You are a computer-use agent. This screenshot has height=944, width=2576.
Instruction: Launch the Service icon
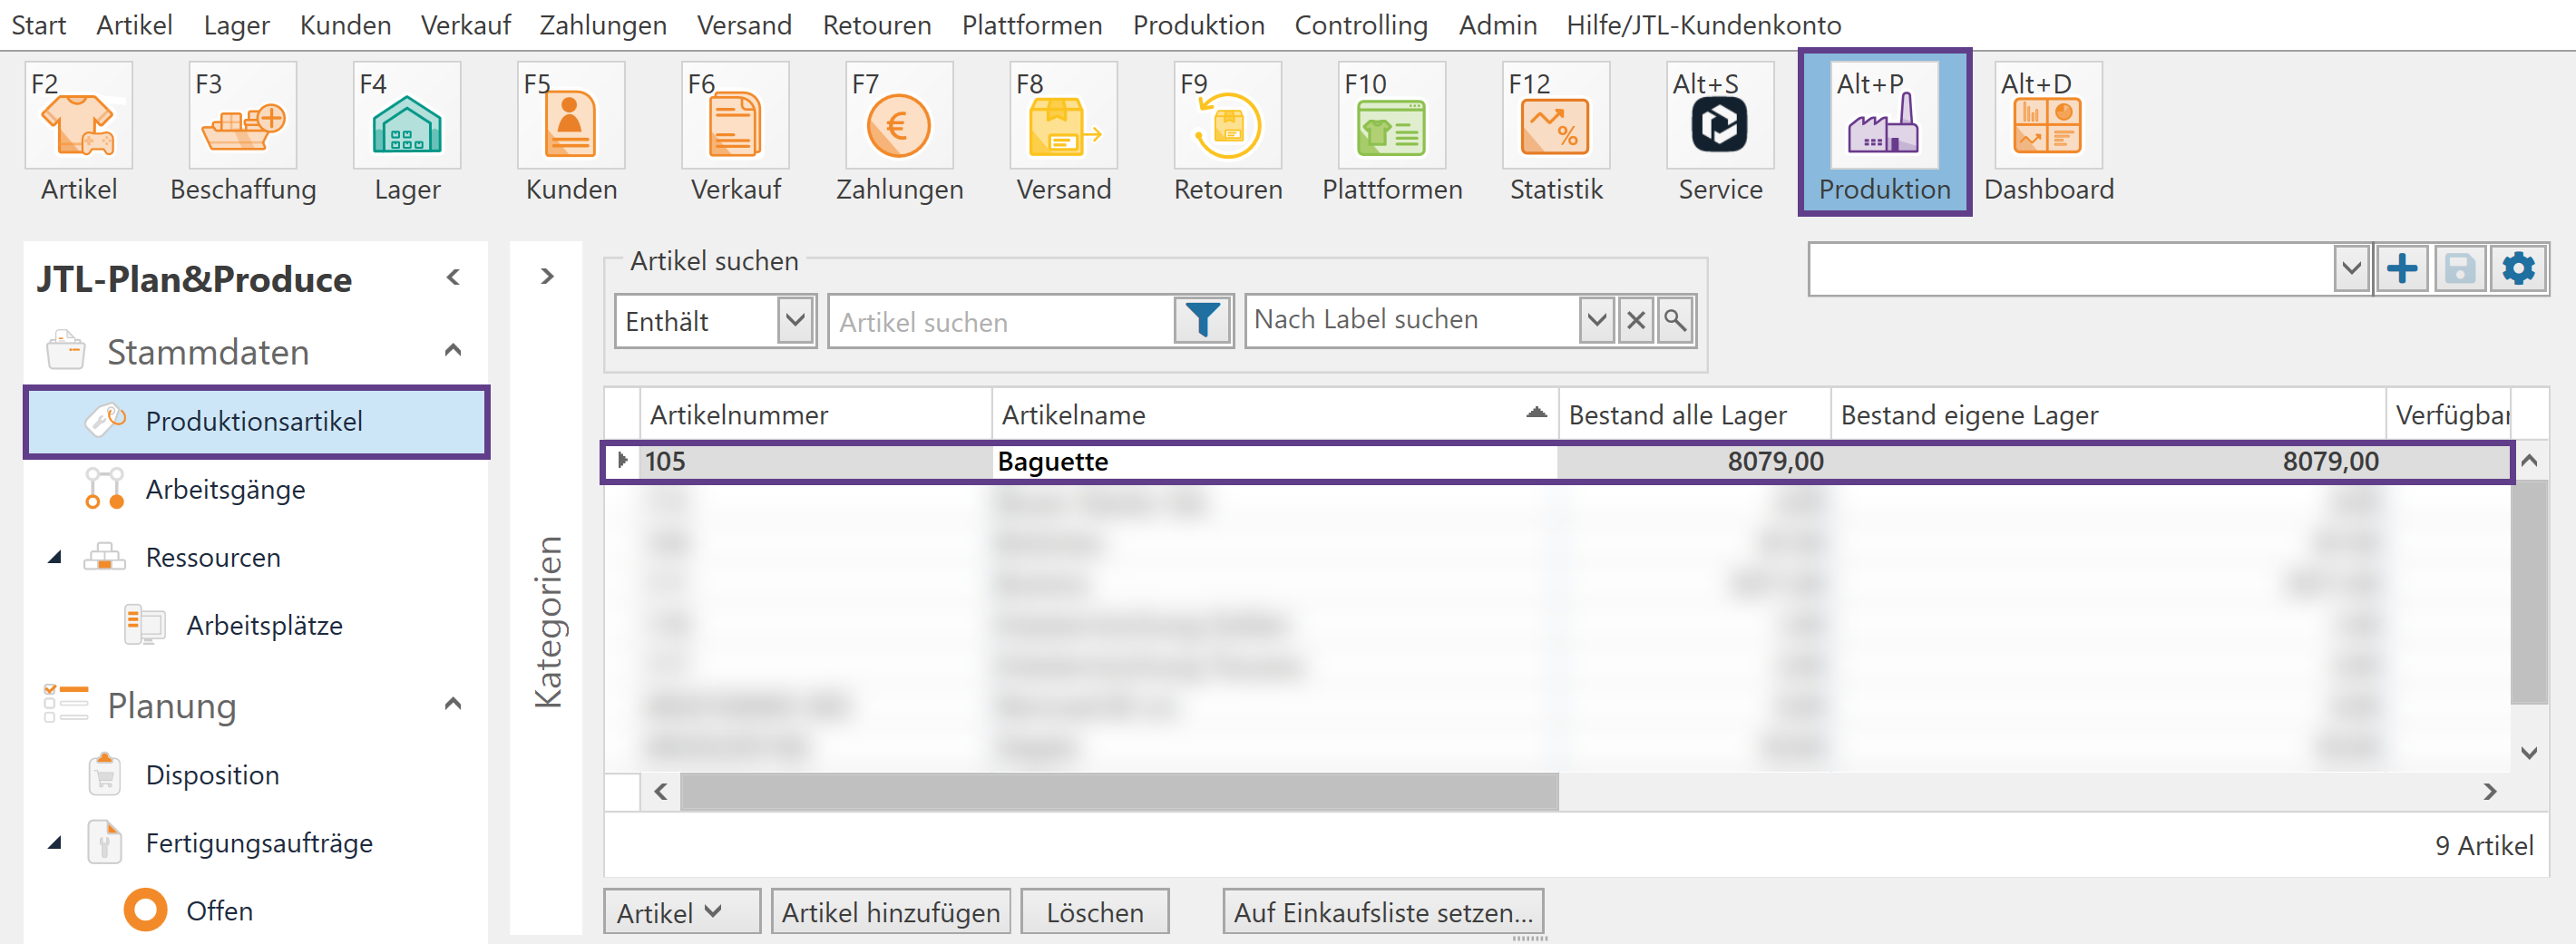[1719, 127]
